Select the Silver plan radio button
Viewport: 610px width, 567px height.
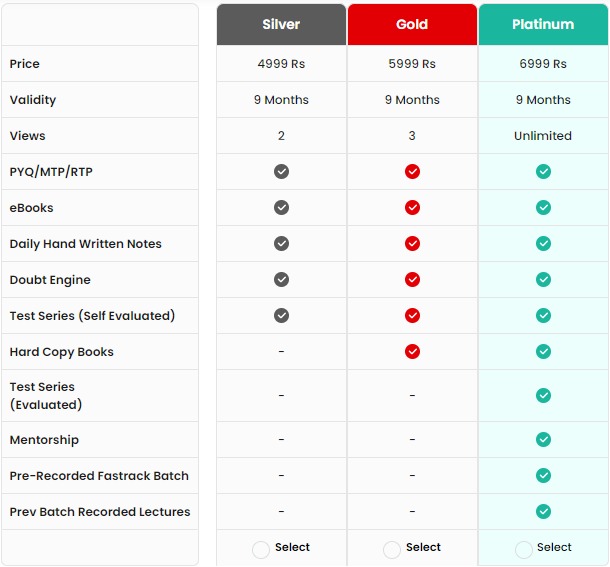point(261,549)
